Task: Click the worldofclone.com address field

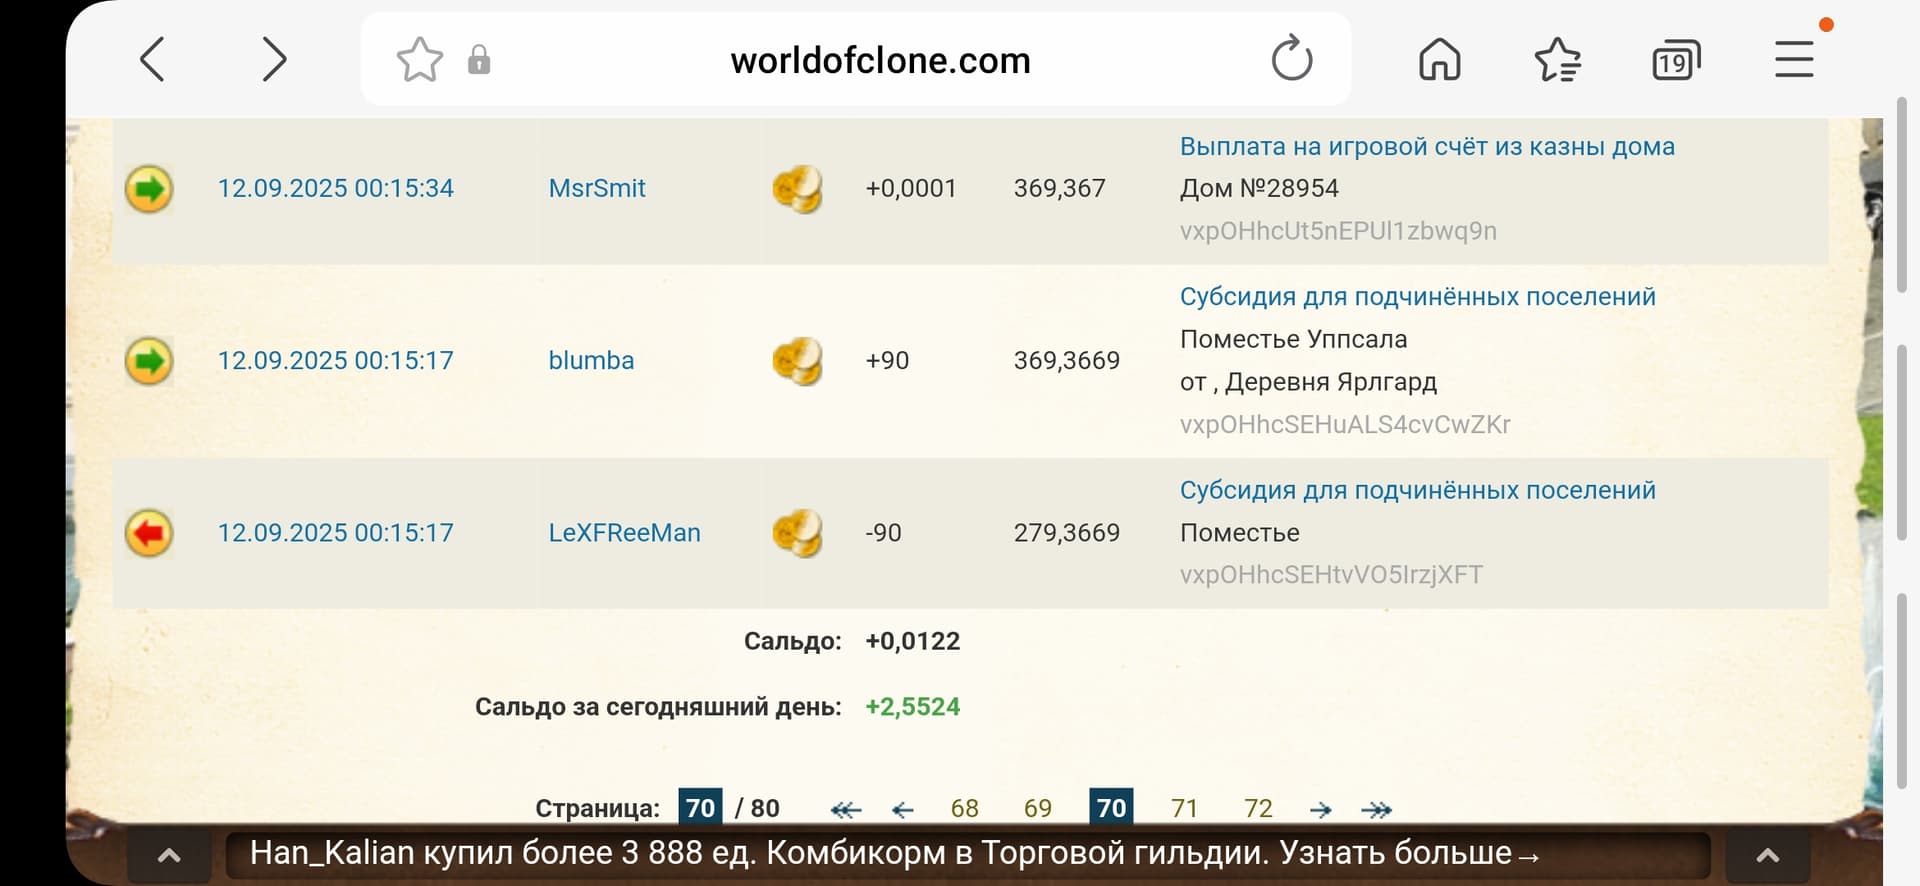Action: (880, 60)
